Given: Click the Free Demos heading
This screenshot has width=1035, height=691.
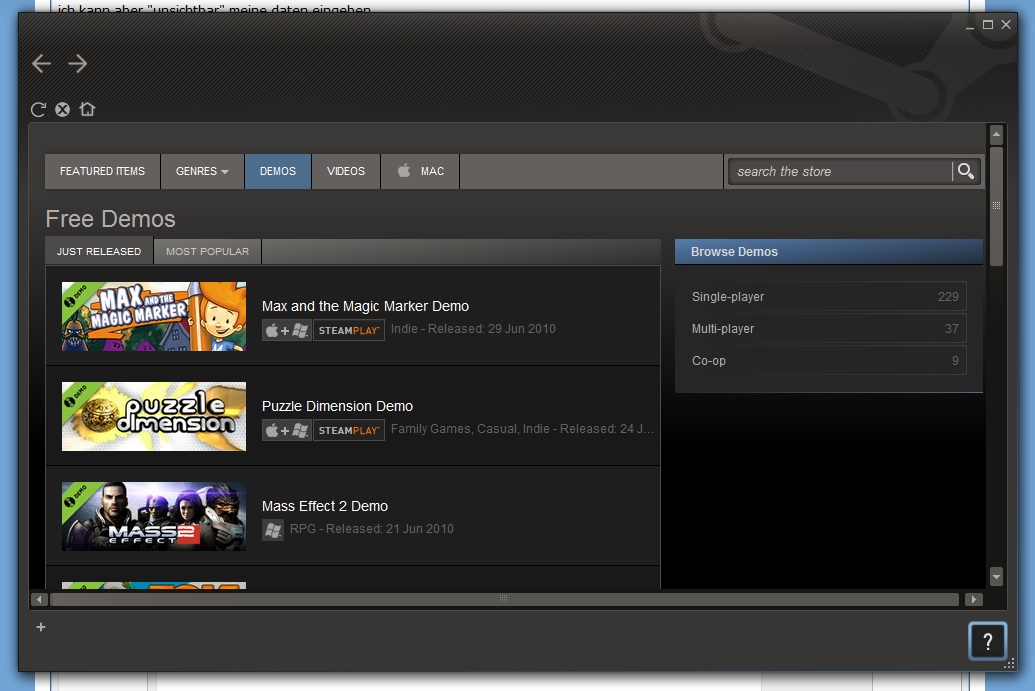Looking at the screenshot, I should click(110, 219).
